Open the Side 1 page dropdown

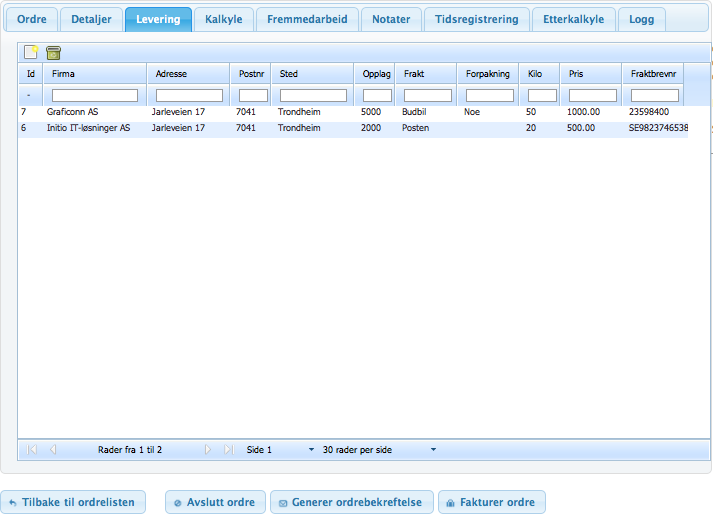click(x=280, y=450)
